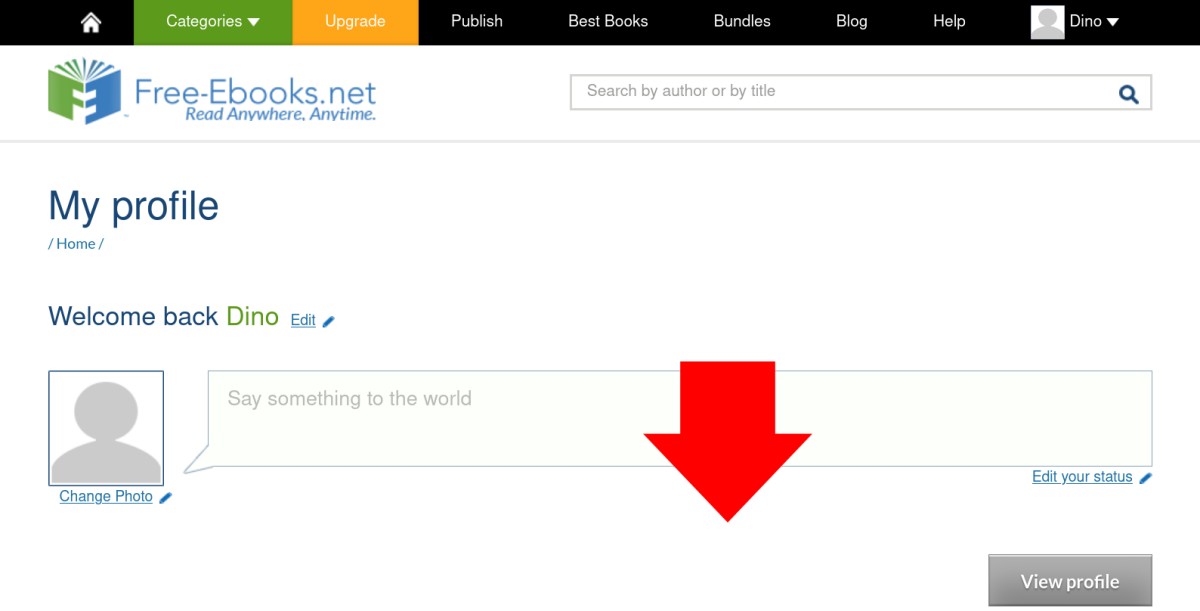Click the small user avatar in top bar

[x=1047, y=22]
